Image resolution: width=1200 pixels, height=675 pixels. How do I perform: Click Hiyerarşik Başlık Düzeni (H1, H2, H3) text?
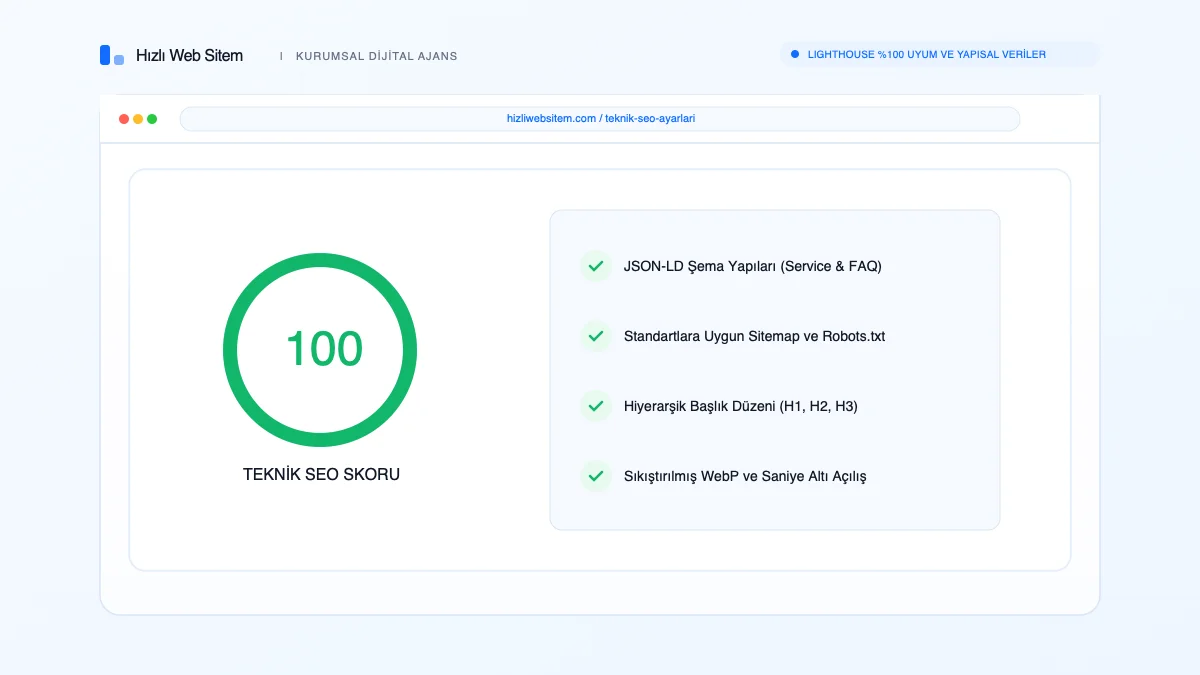[x=741, y=406]
